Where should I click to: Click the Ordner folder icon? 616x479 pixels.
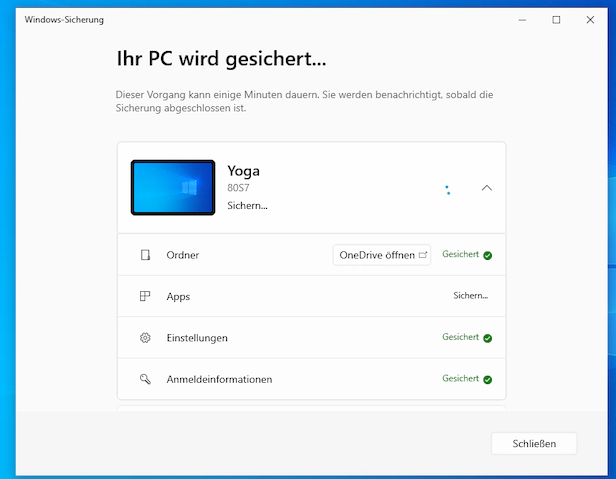pyautogui.click(x=145, y=255)
